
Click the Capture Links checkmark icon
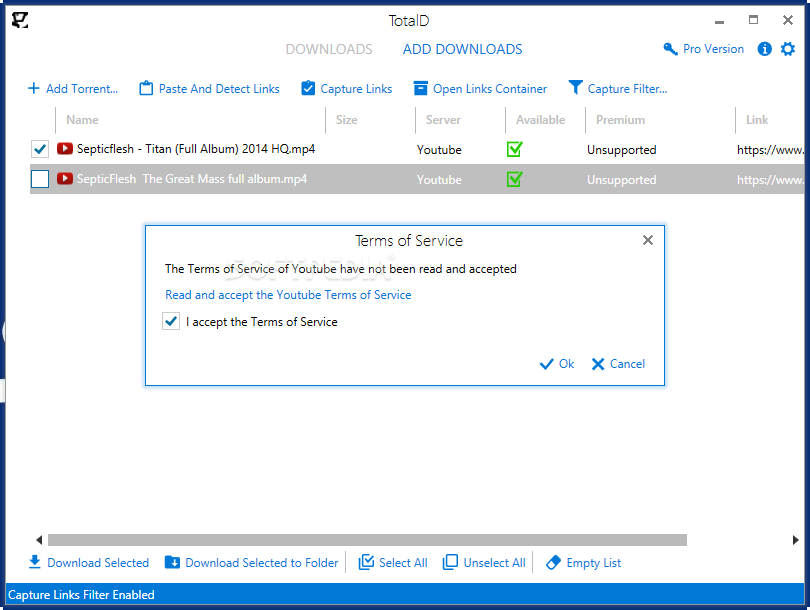(x=308, y=88)
